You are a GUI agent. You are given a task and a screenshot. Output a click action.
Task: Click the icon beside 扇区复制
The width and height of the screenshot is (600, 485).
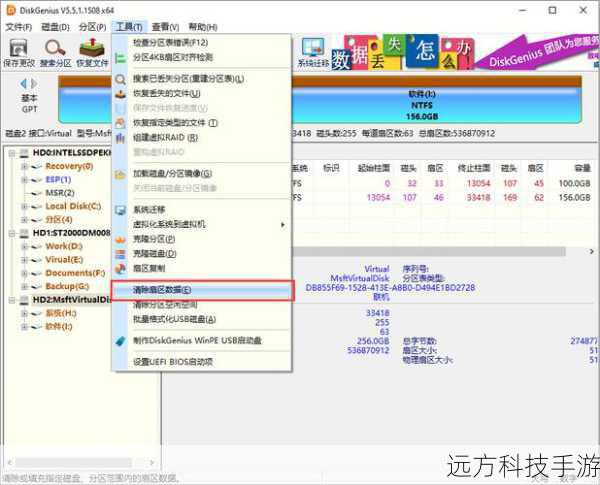click(x=120, y=268)
